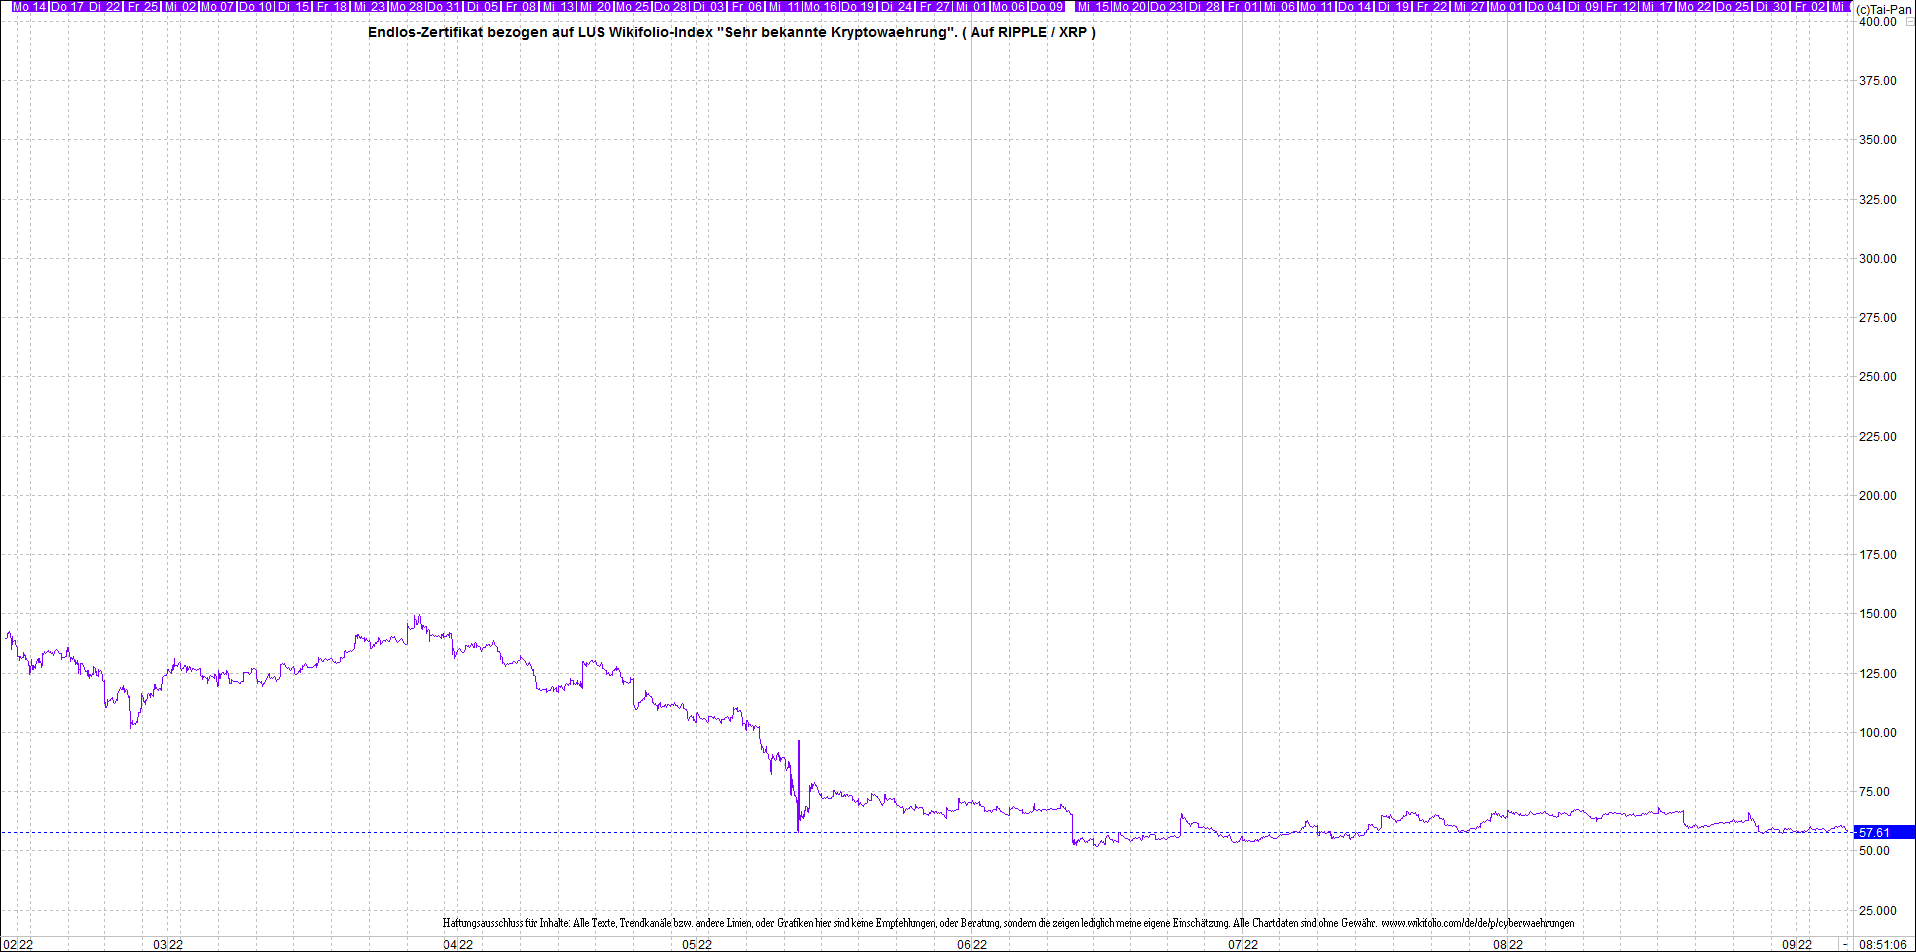Viewport: 1916px width, 952px height.
Task: Click the 'Mo 07' date in the top strip
Action: (218, 7)
